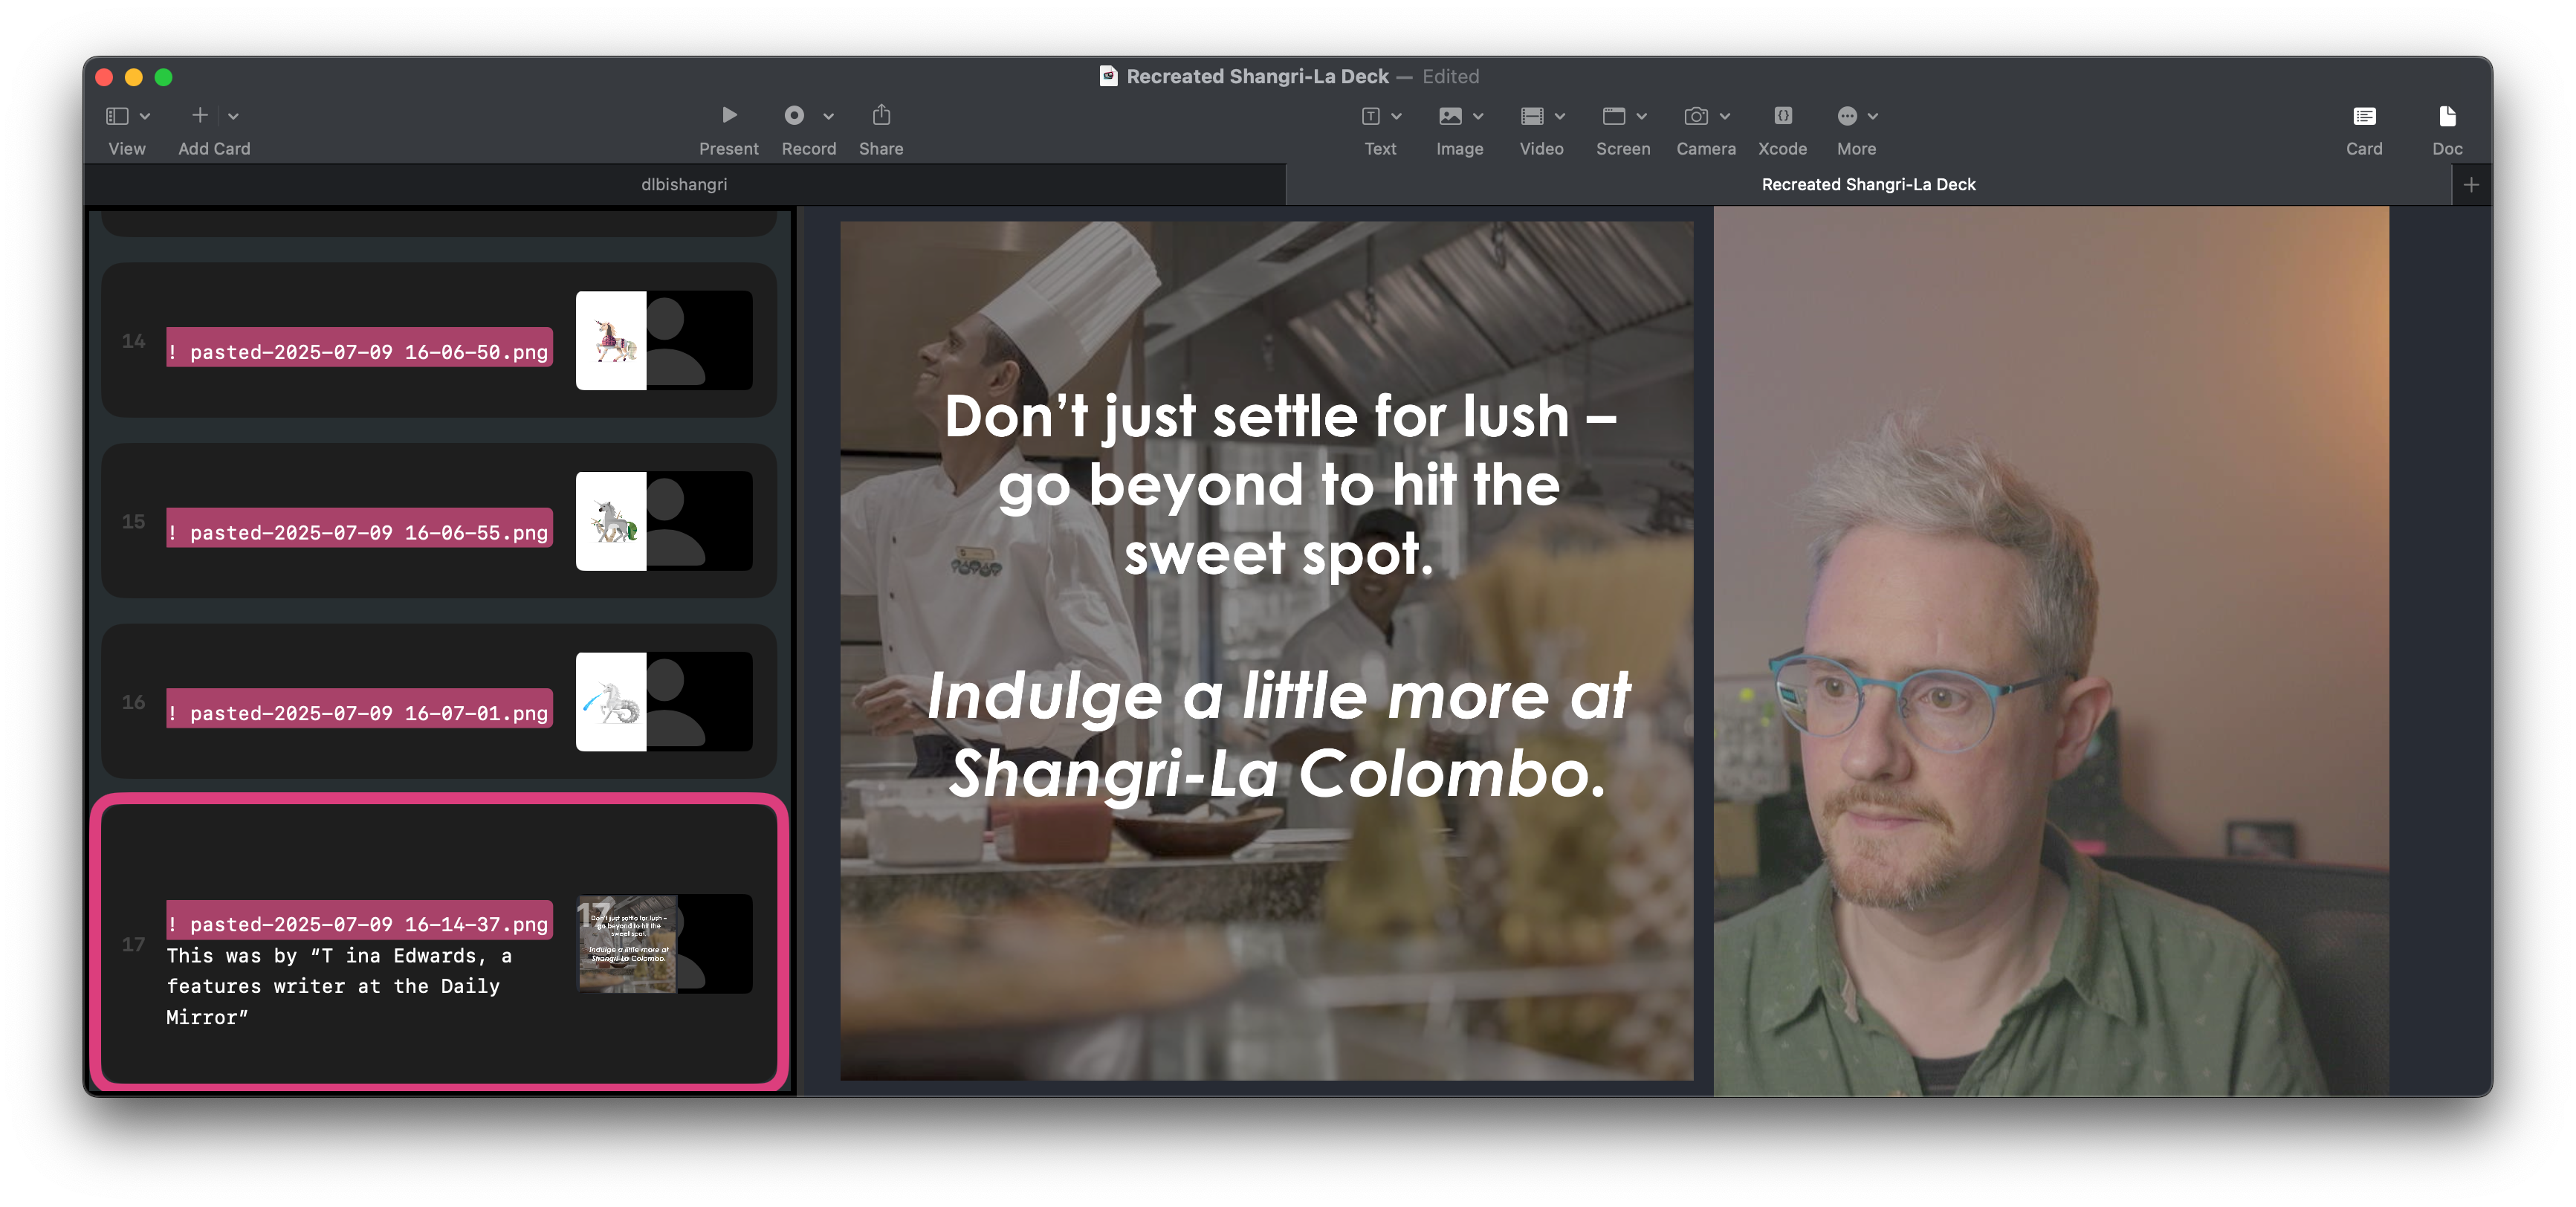The width and height of the screenshot is (2576, 1207).
Task: Select card 16 in the outline
Action: pos(439,701)
